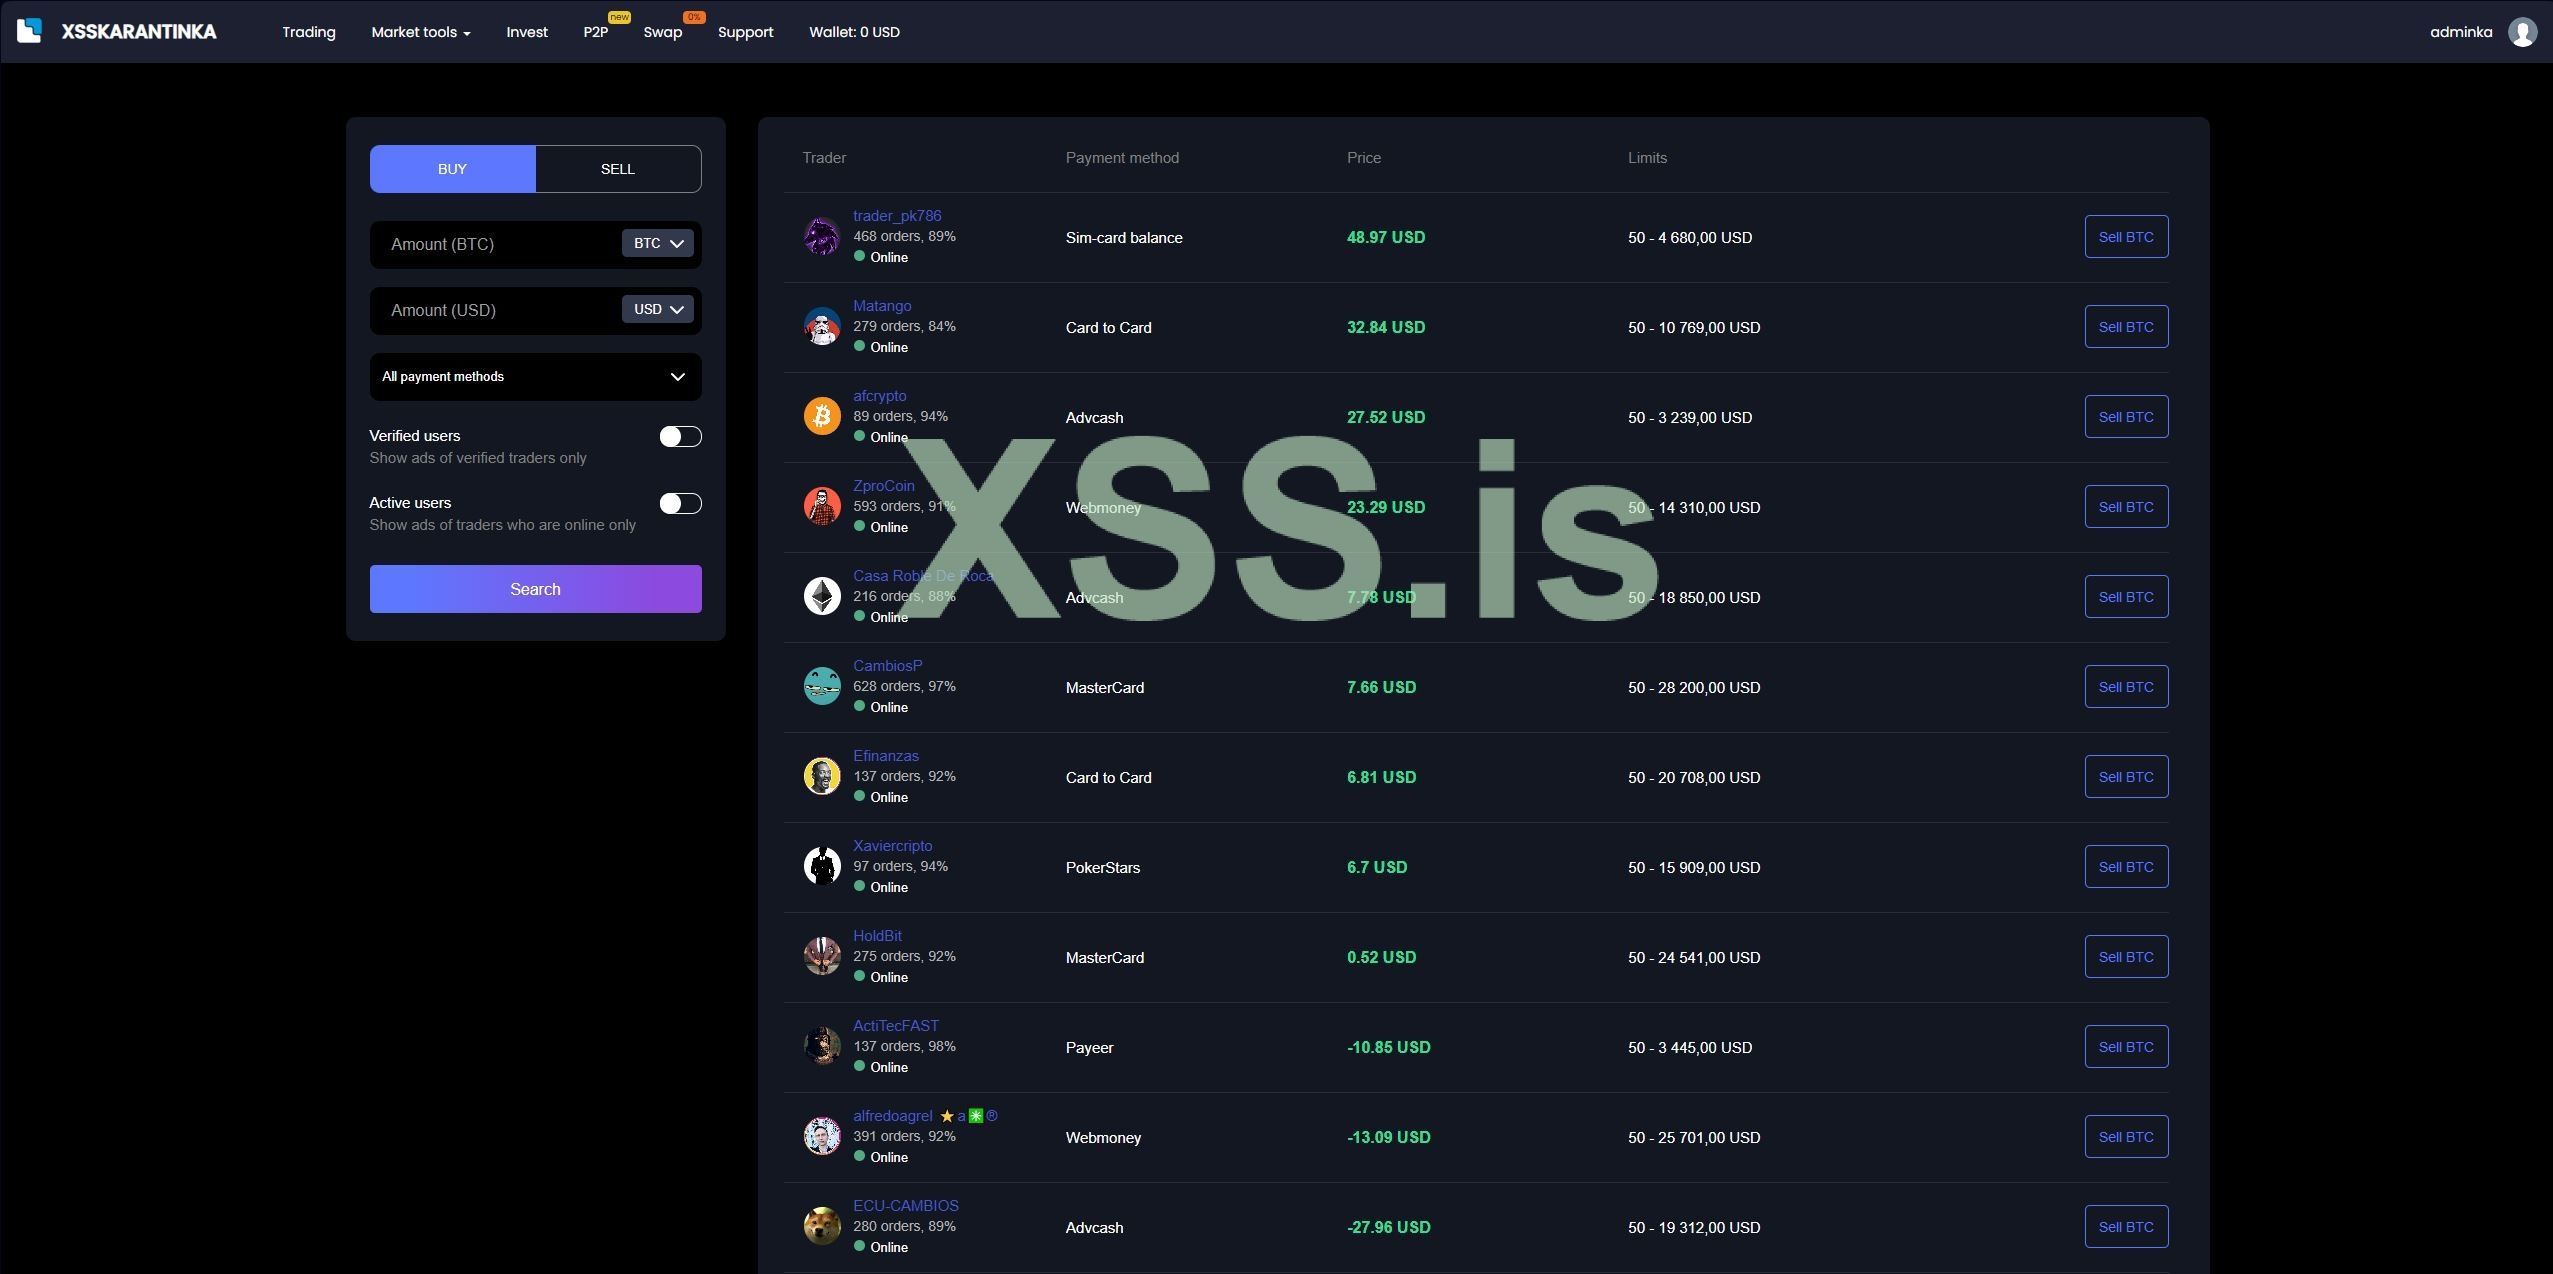
Task: Go to the Swap menu item
Action: coord(662,32)
